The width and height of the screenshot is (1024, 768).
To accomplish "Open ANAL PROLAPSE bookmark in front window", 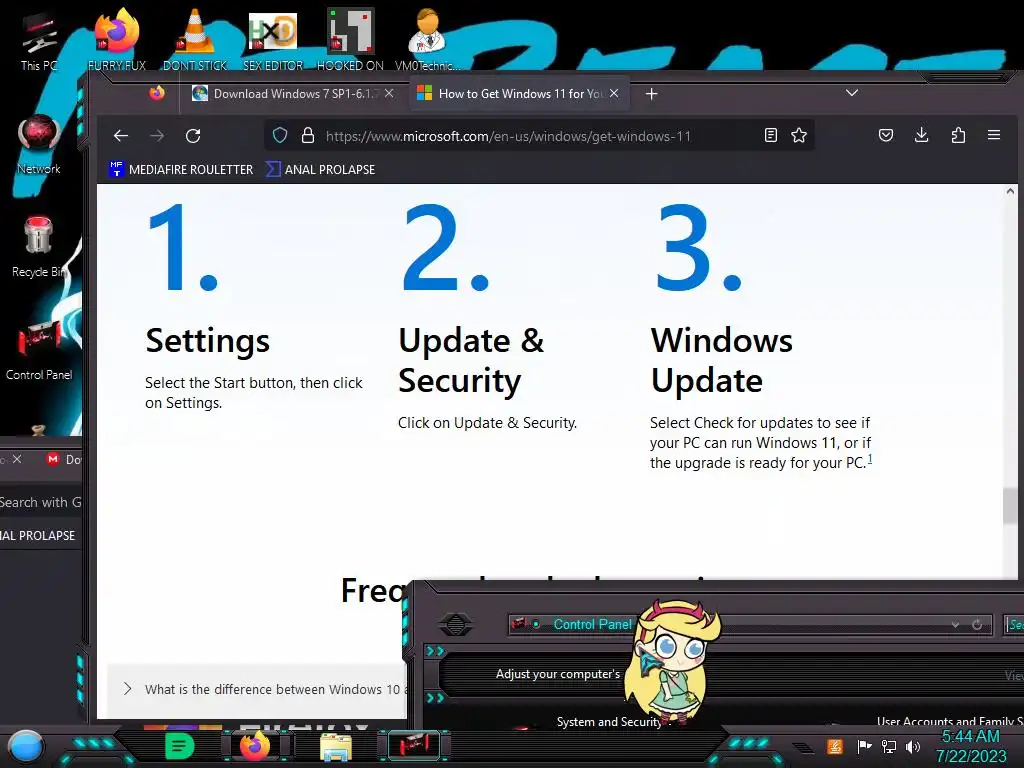I will [x=321, y=170].
